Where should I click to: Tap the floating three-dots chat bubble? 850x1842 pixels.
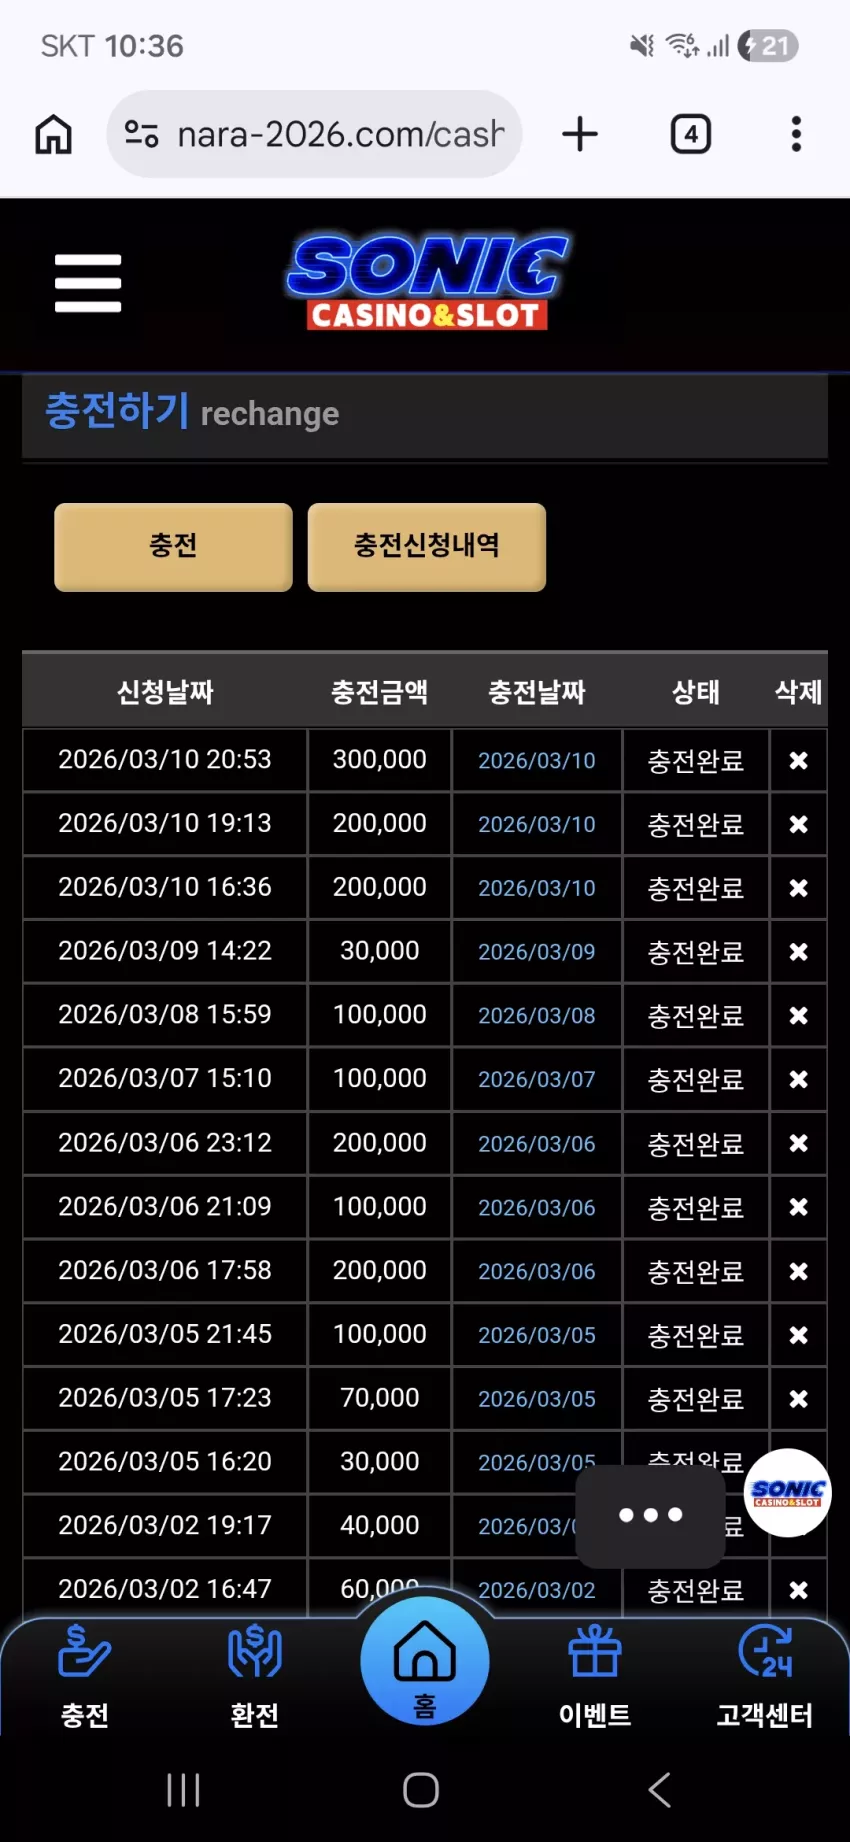coord(650,1516)
